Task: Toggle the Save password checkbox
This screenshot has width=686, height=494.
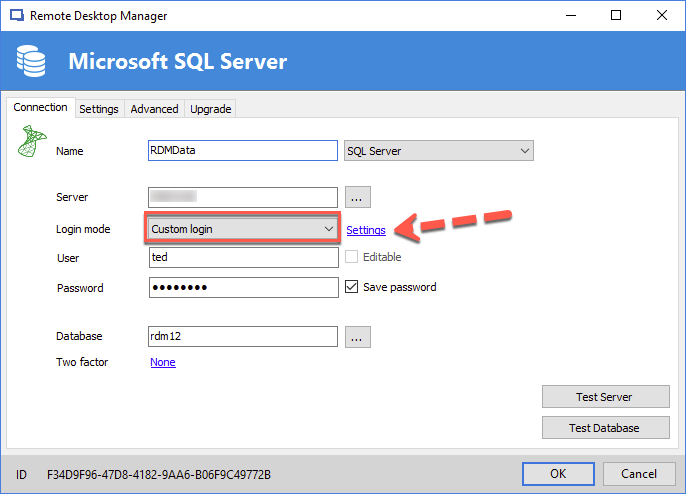Action: point(351,287)
